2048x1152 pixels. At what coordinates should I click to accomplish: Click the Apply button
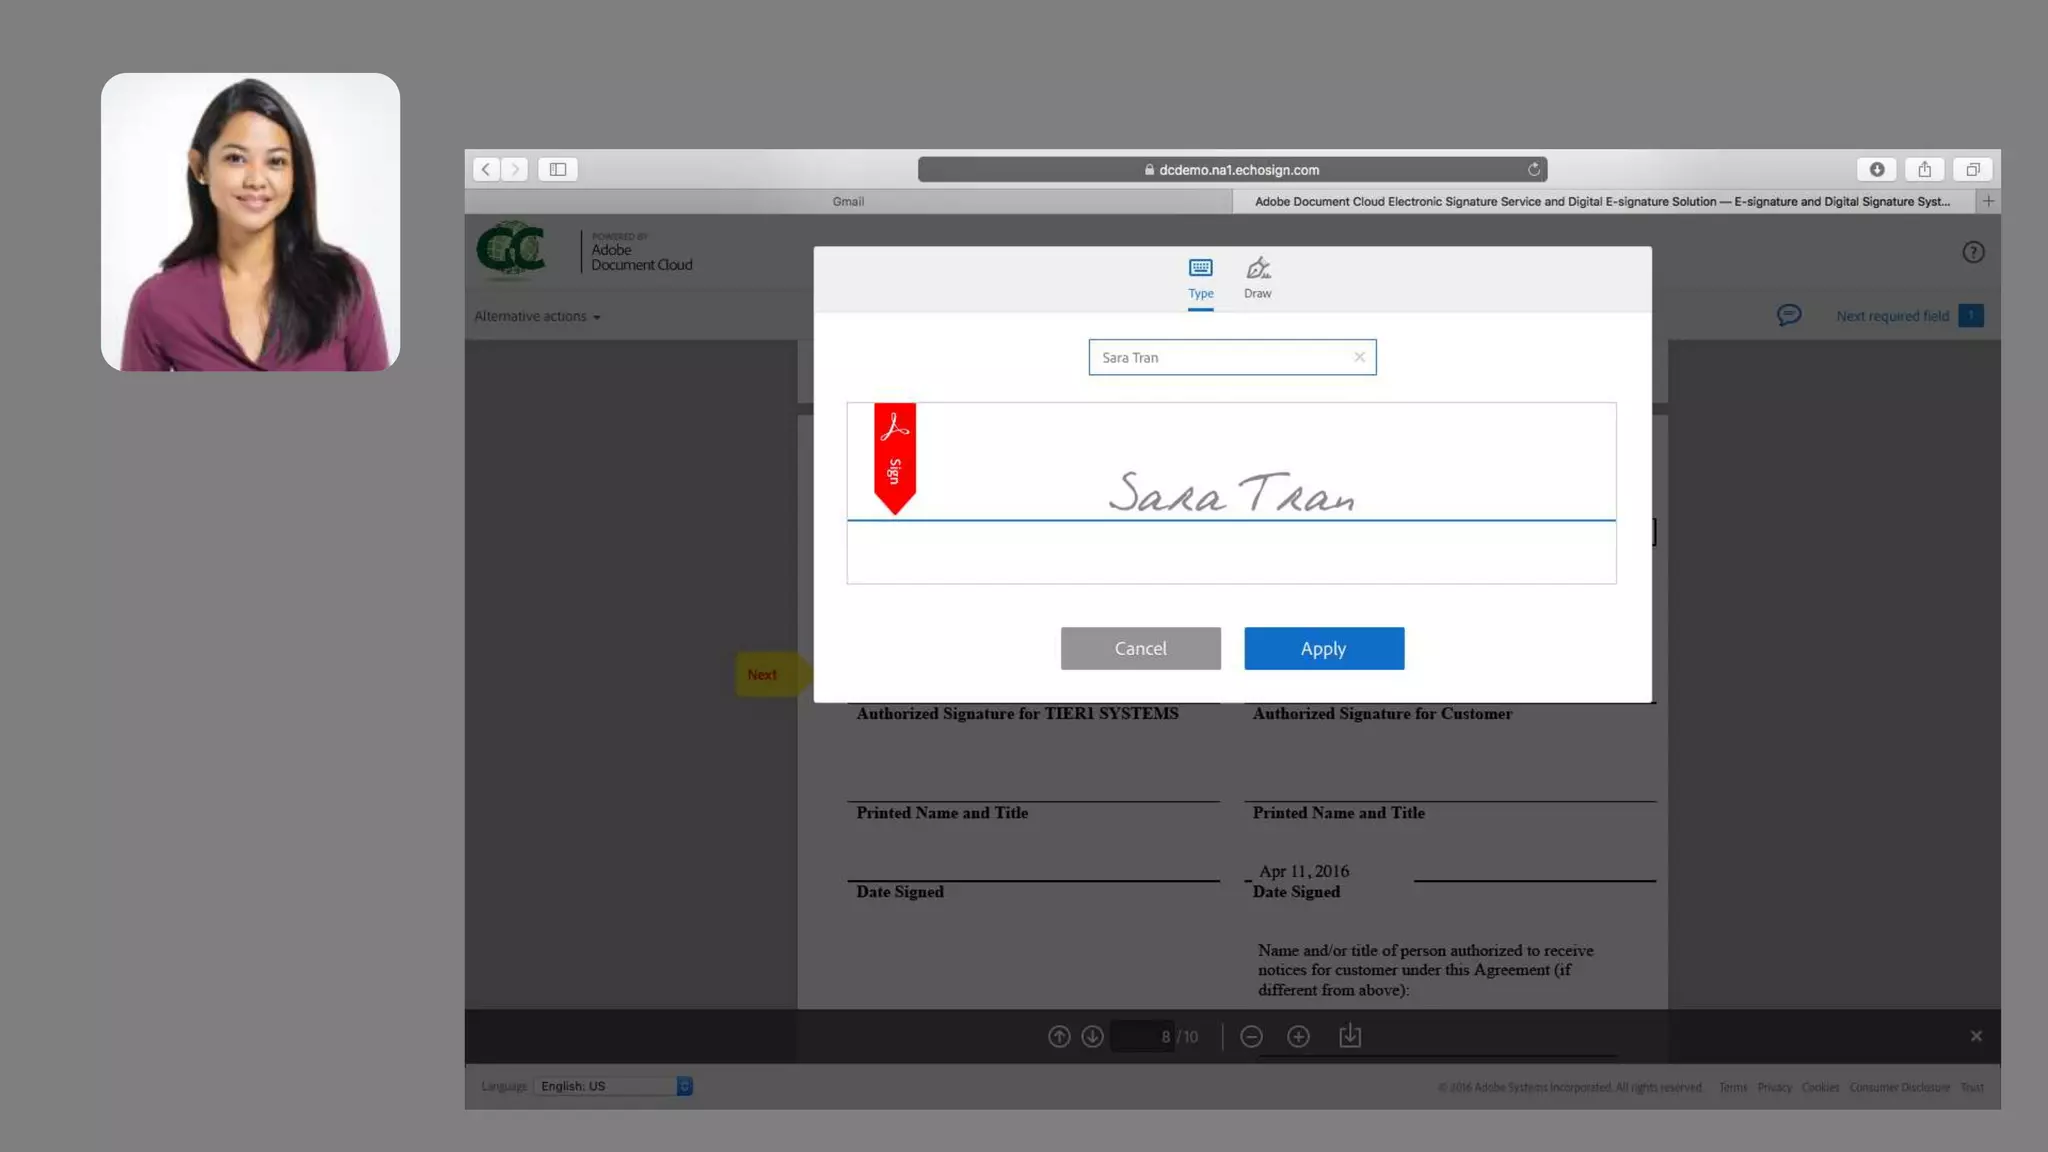pos(1323,648)
